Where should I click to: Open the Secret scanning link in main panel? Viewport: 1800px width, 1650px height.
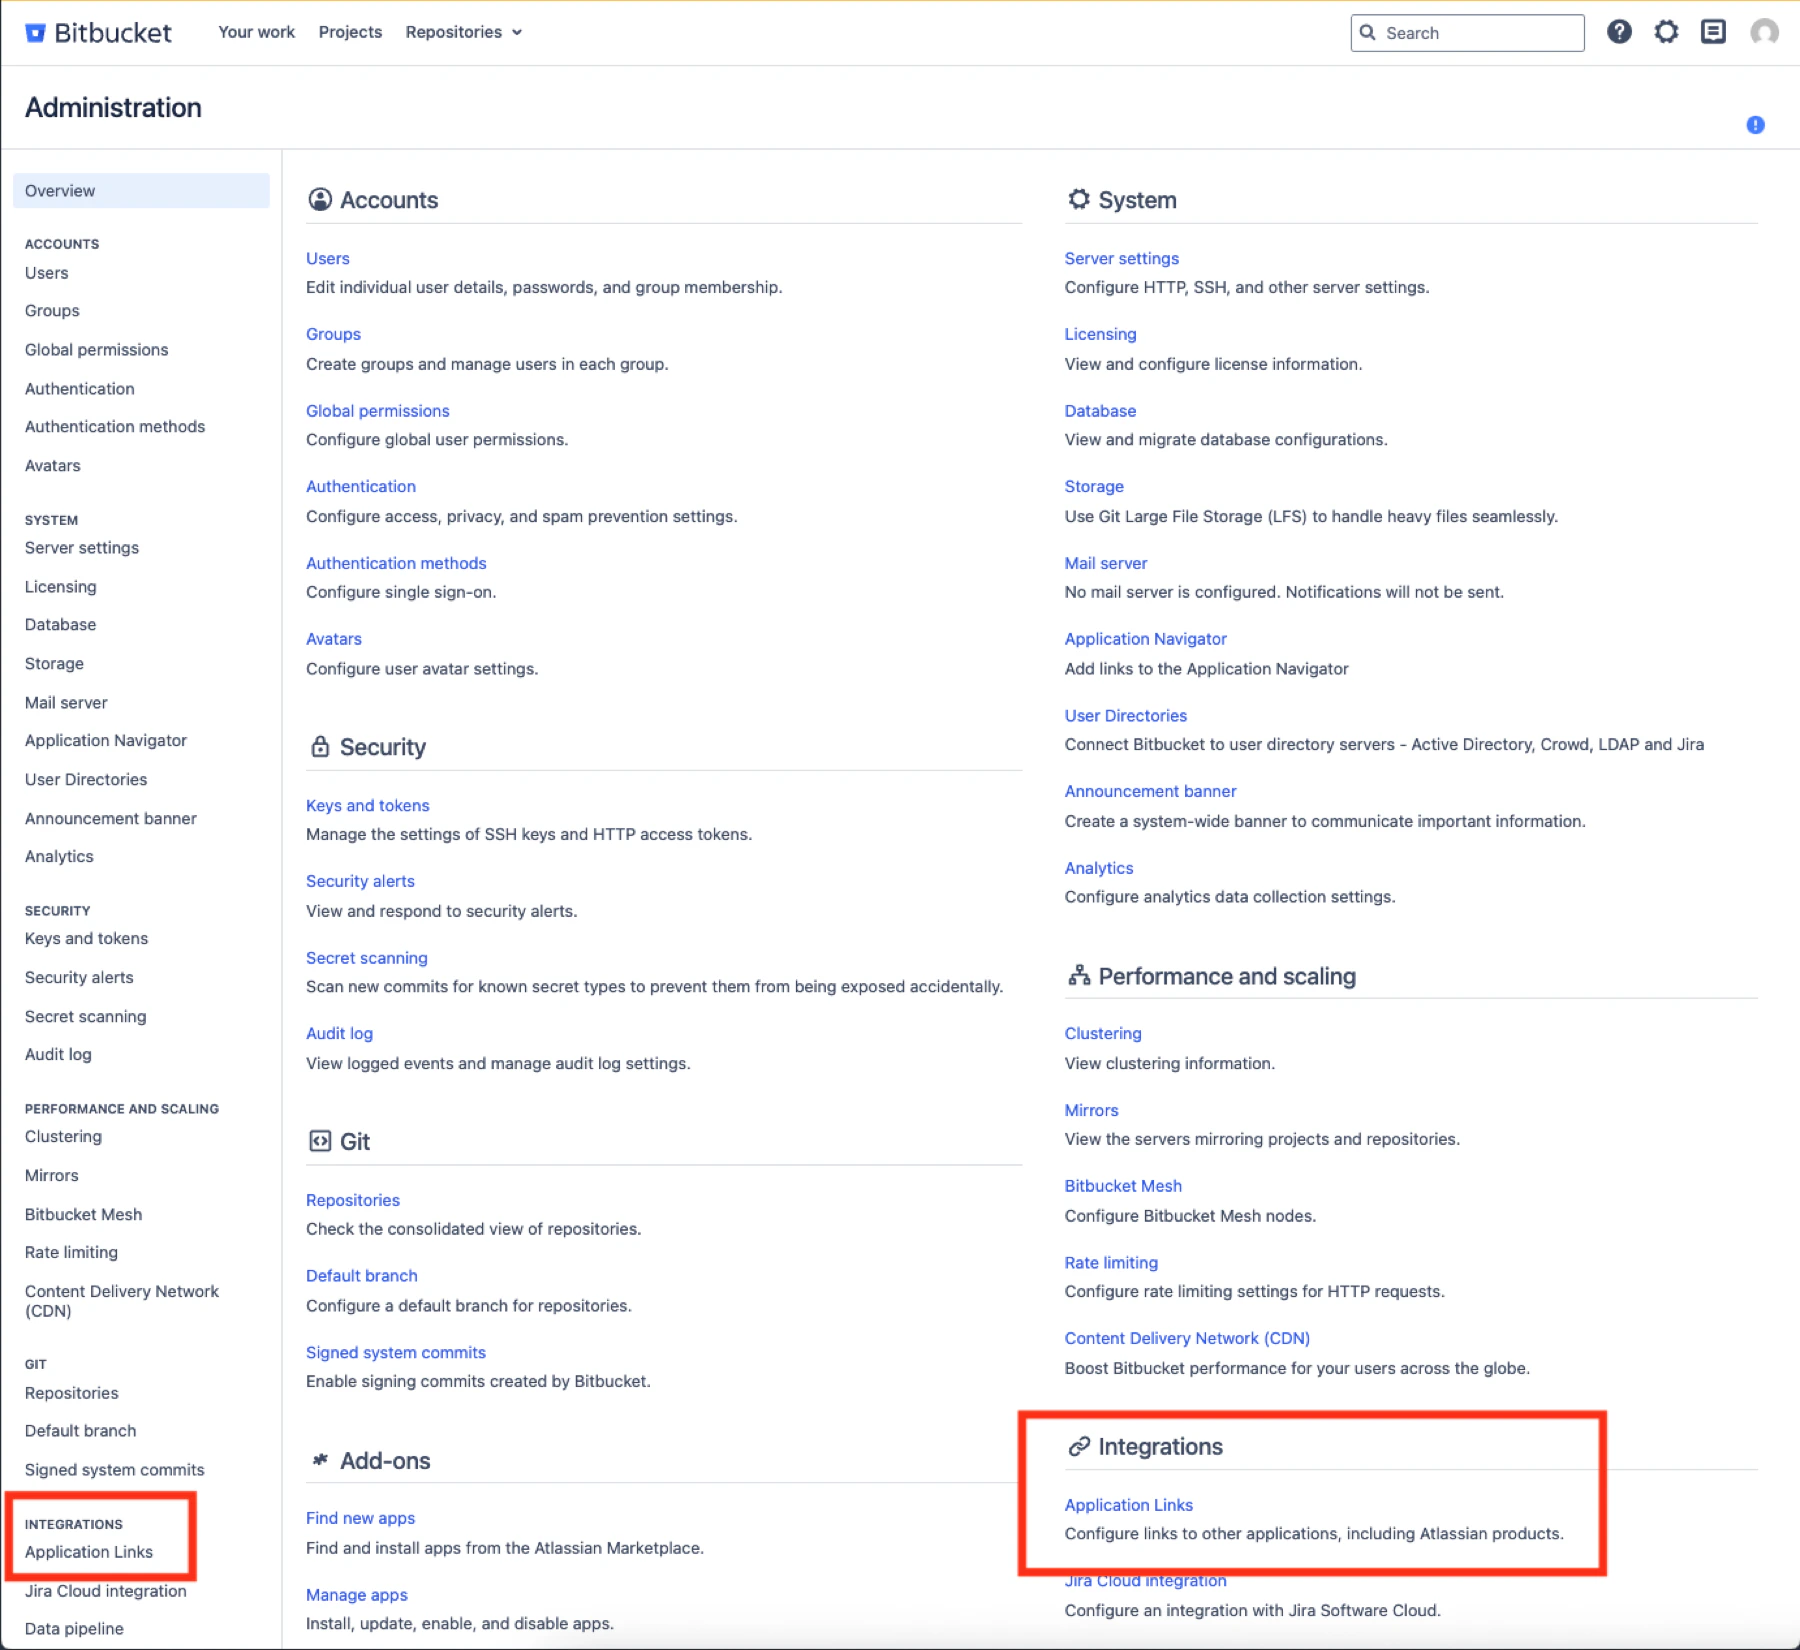tap(366, 958)
